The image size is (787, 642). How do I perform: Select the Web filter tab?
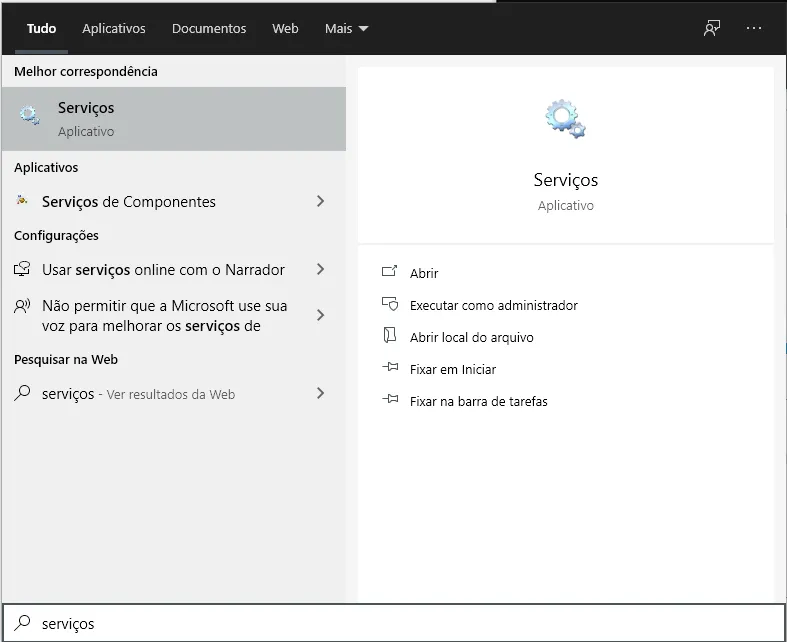(x=285, y=28)
